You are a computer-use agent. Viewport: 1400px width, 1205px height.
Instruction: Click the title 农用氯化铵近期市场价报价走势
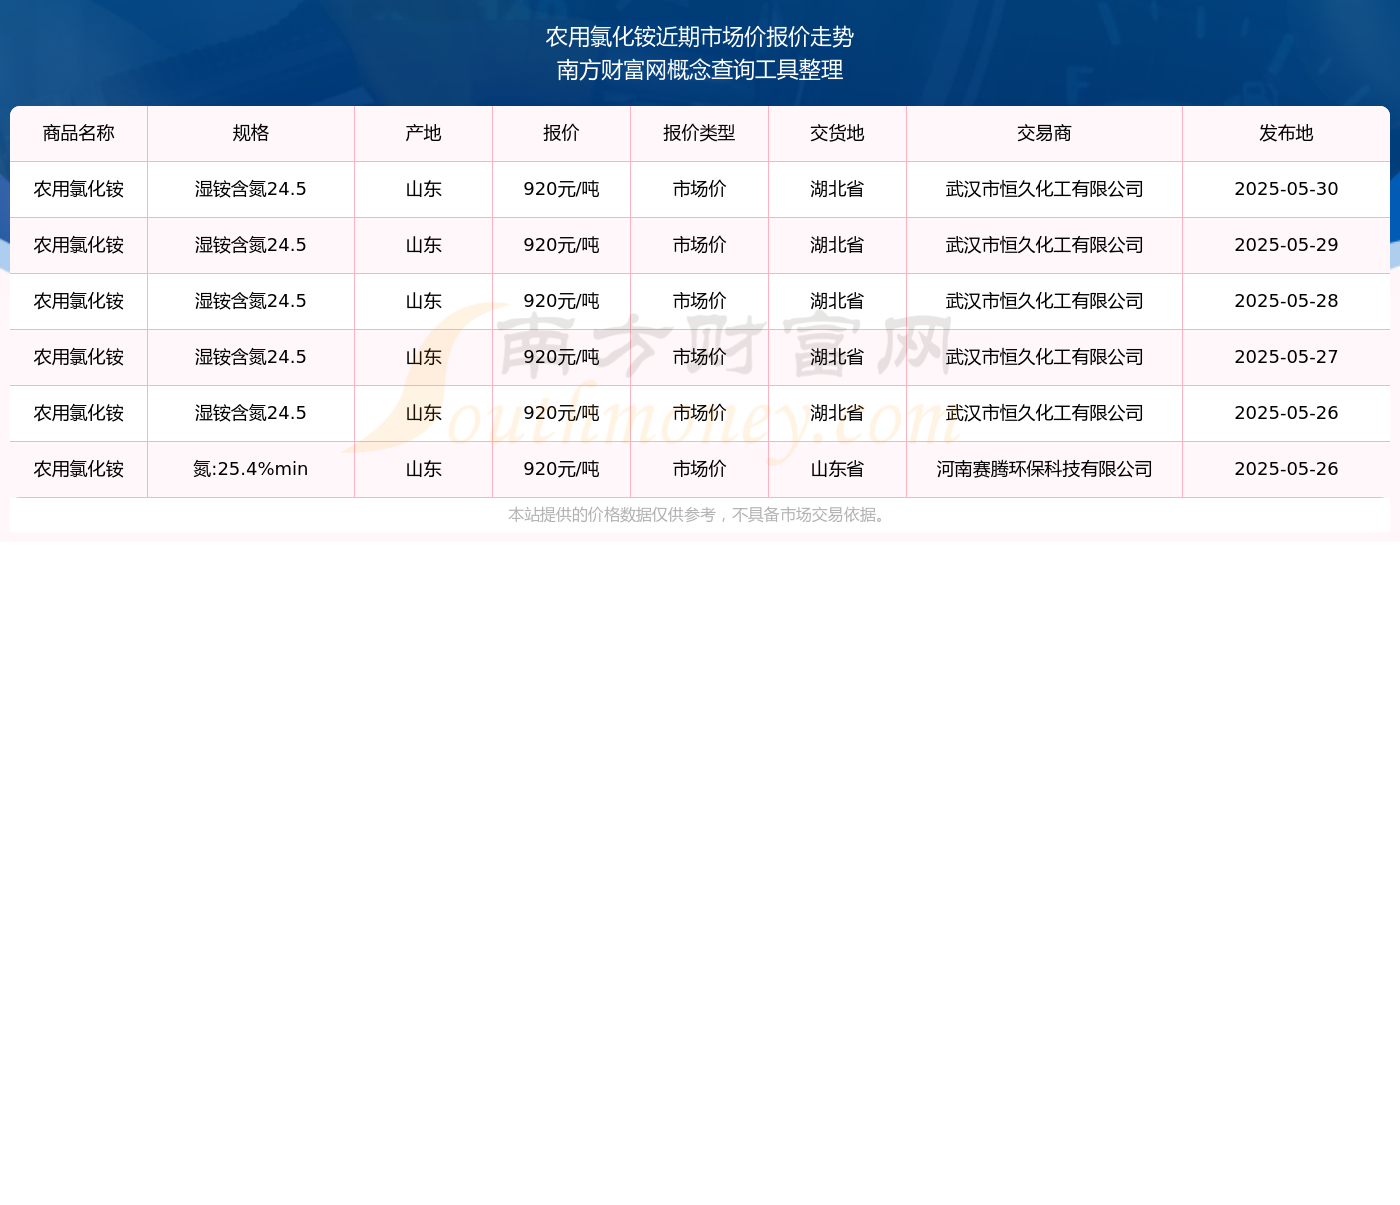pos(700,37)
